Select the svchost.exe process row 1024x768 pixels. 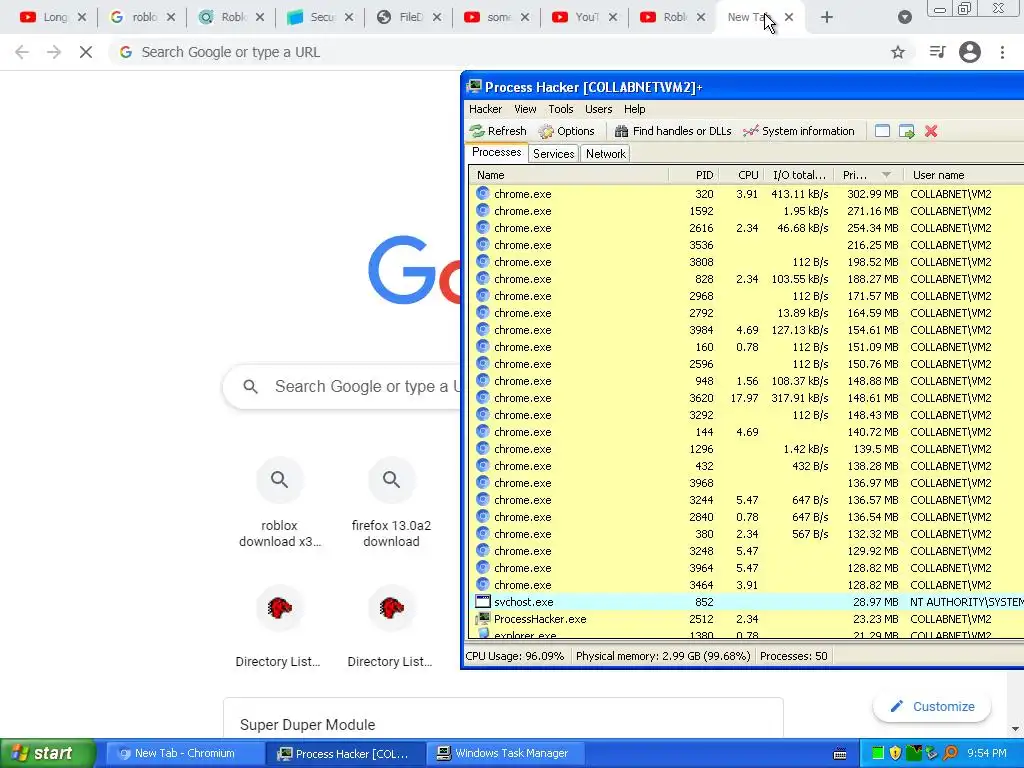[746, 601]
